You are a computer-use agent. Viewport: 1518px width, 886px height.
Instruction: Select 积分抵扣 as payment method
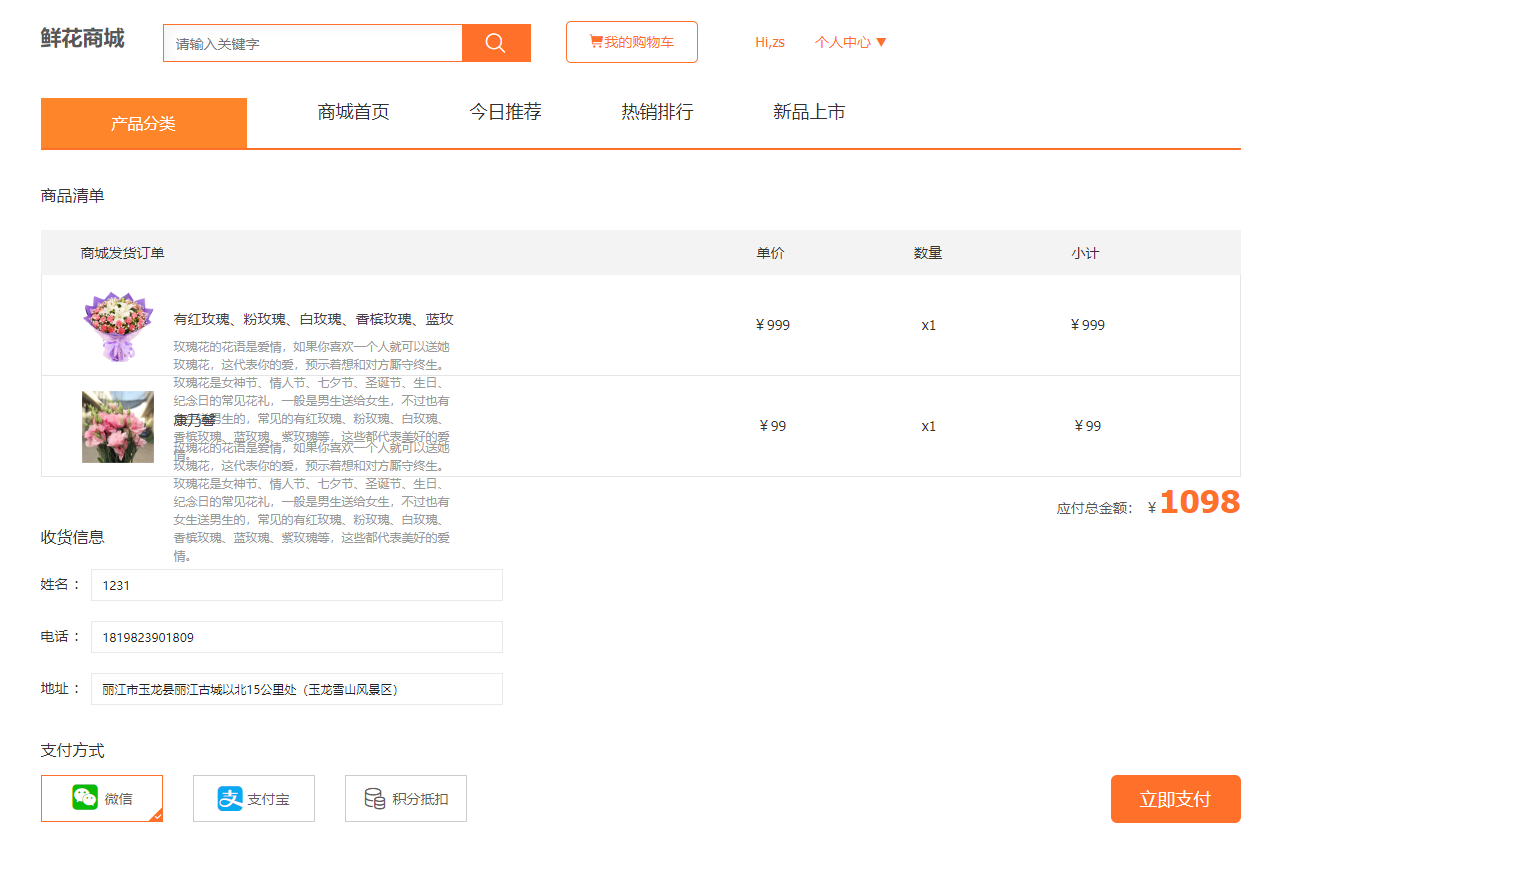pos(406,798)
